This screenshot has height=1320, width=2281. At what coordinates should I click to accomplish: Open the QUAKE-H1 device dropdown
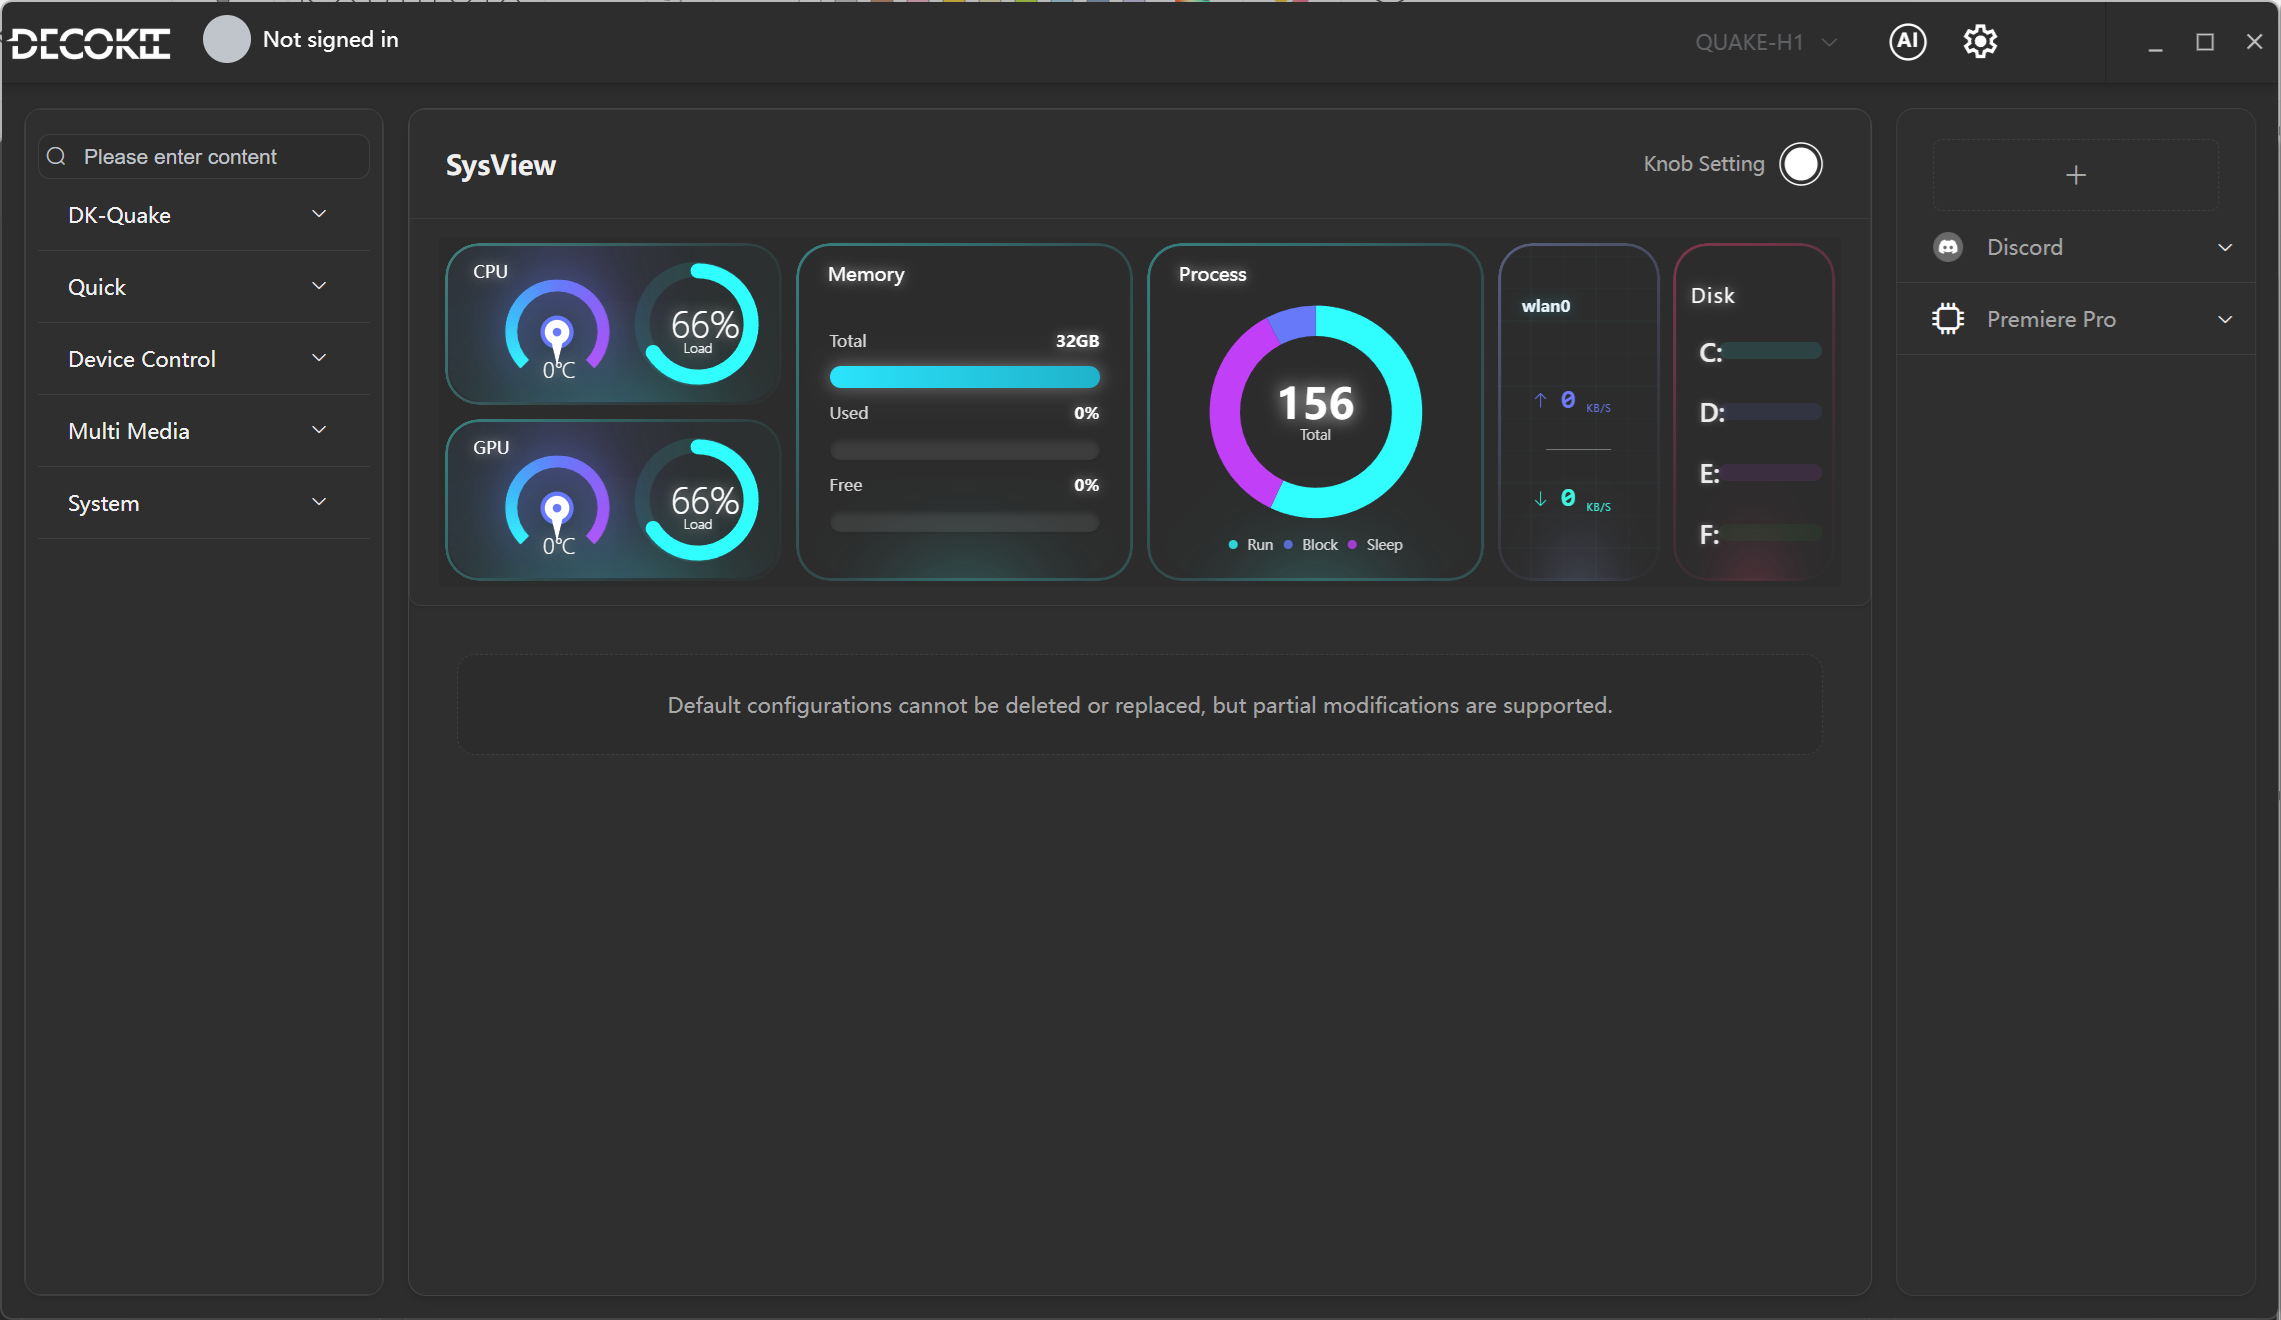pos(1766,42)
